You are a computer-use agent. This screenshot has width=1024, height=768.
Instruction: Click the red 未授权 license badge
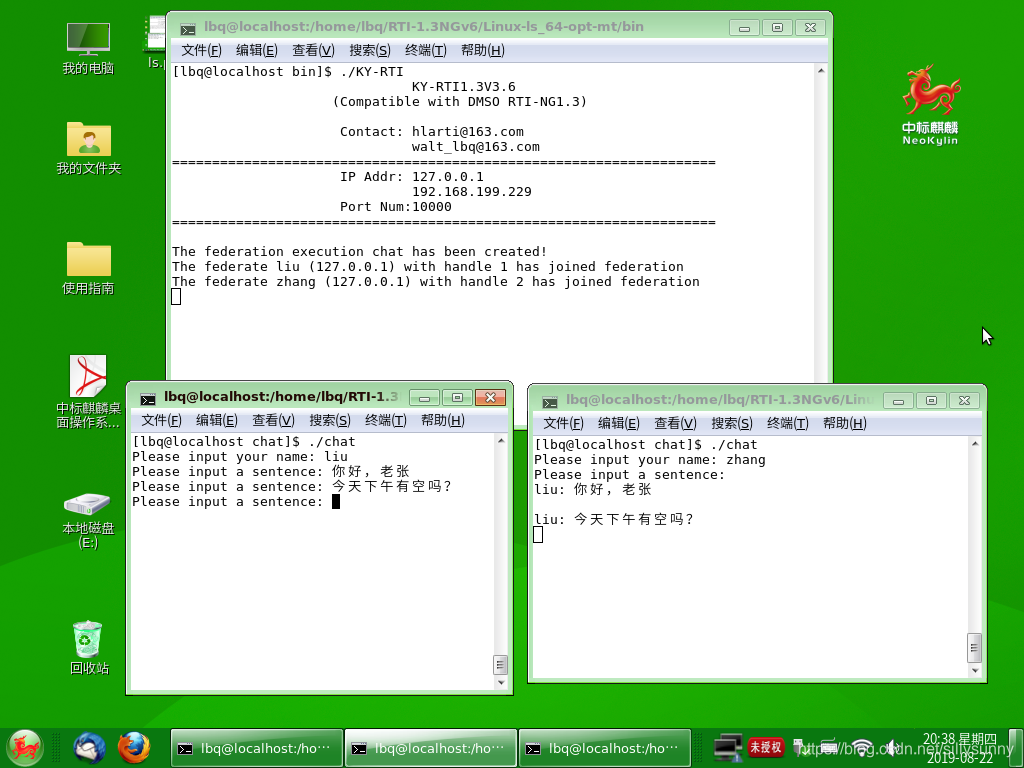coord(765,747)
